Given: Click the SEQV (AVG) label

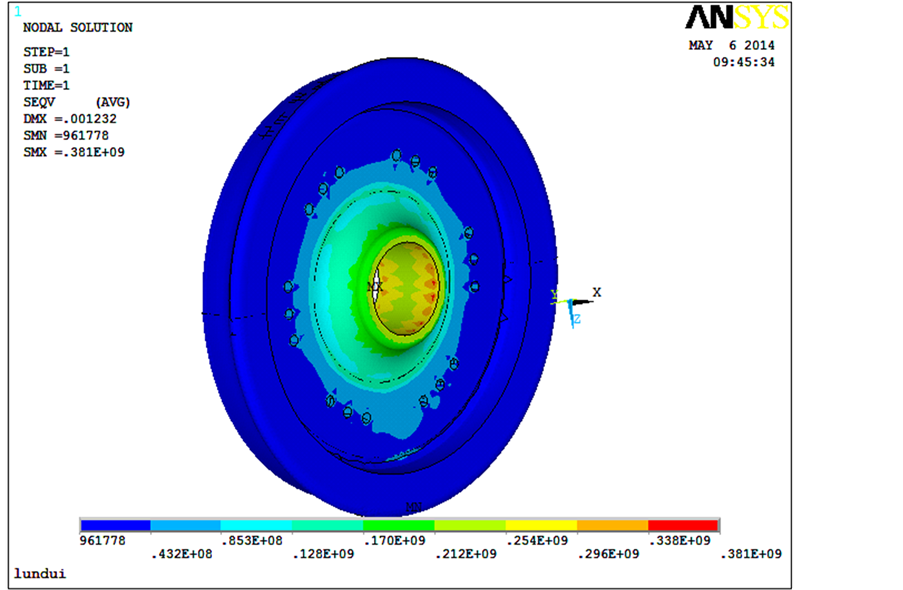Looking at the screenshot, I should tap(77, 102).
